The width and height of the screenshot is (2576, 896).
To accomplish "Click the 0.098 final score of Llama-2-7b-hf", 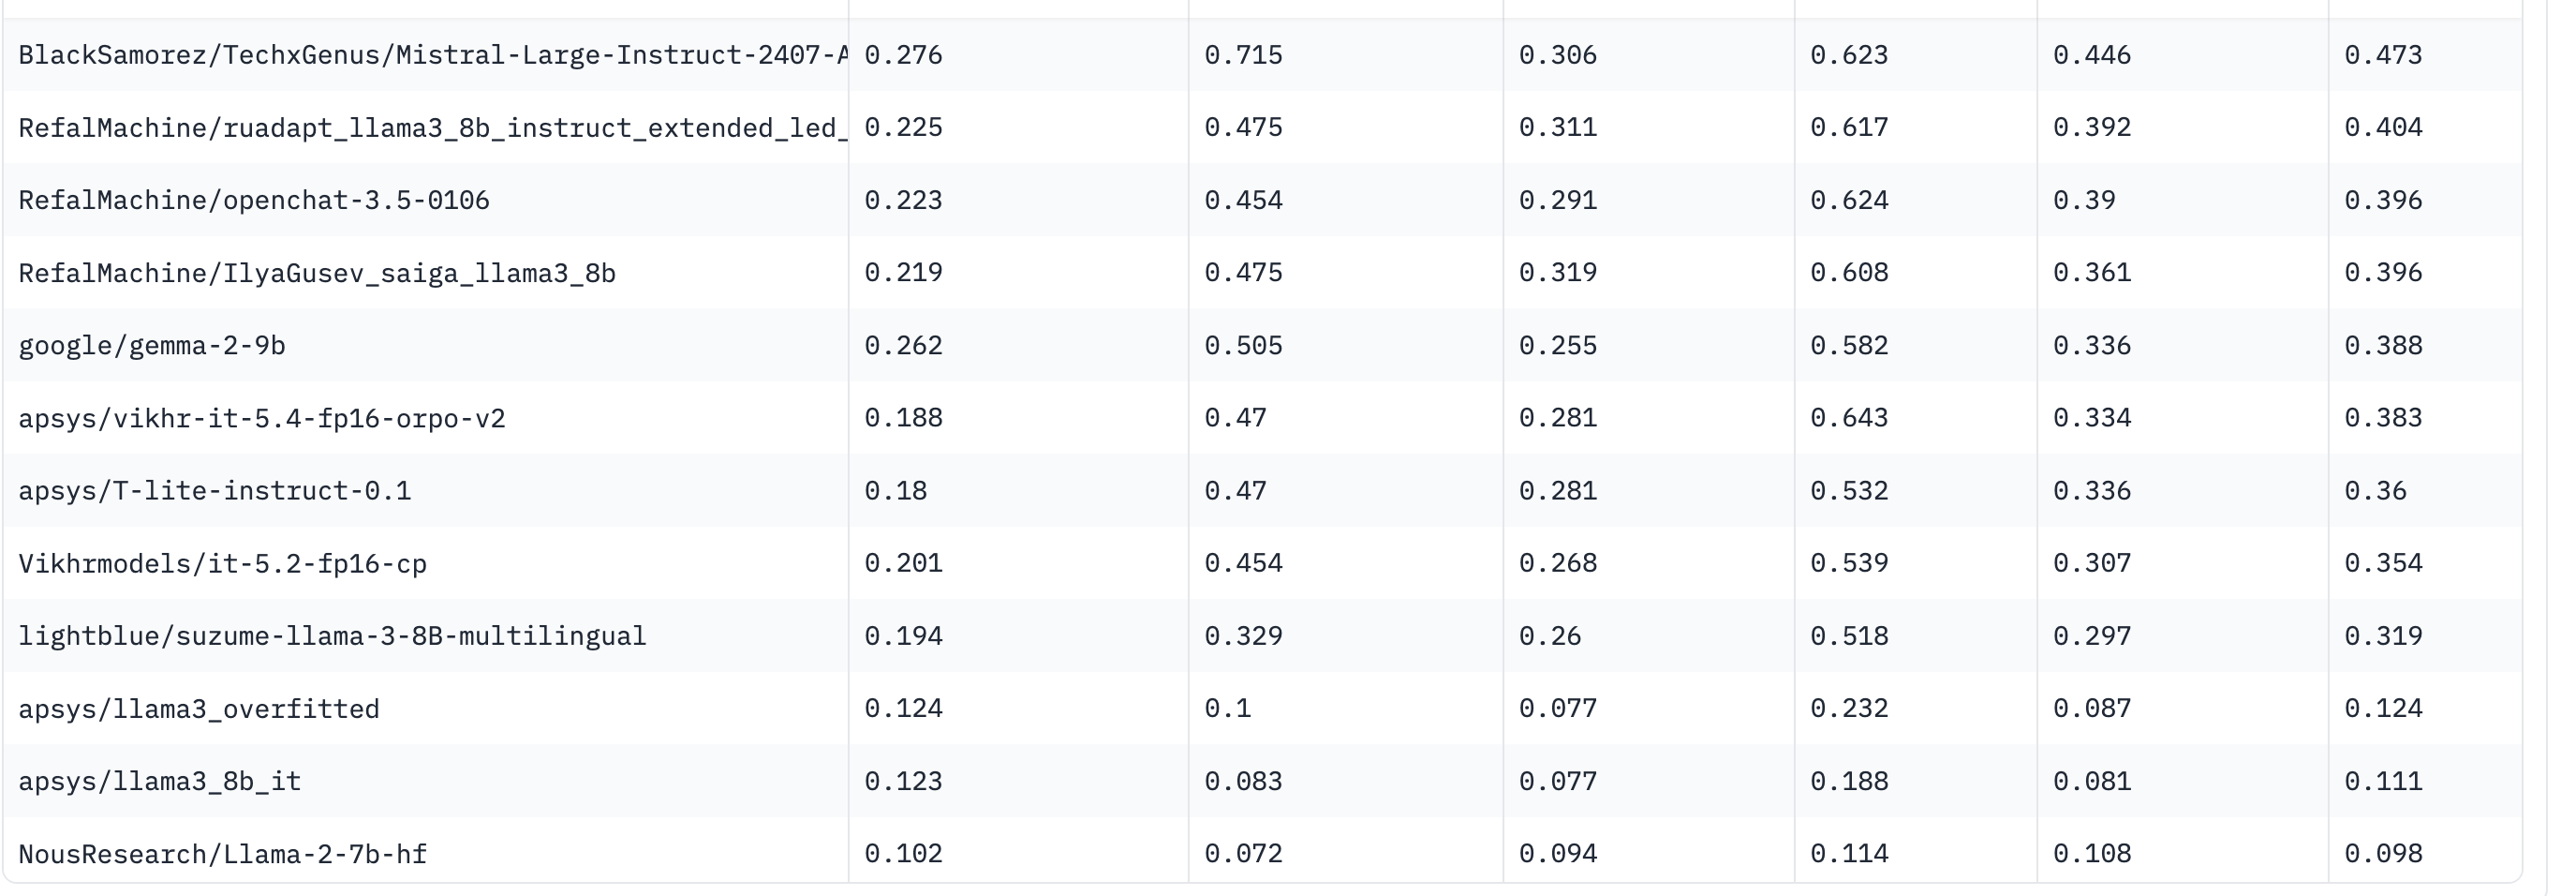I will click(2383, 854).
